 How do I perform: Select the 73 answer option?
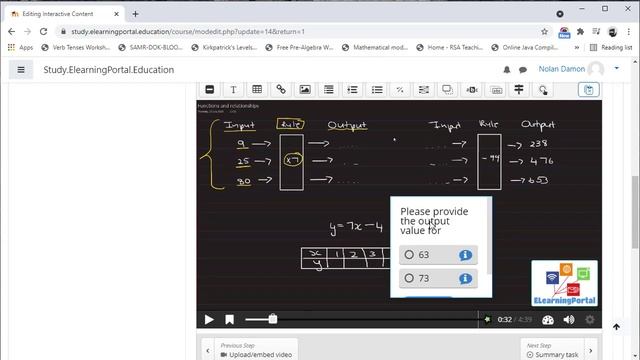(438, 278)
